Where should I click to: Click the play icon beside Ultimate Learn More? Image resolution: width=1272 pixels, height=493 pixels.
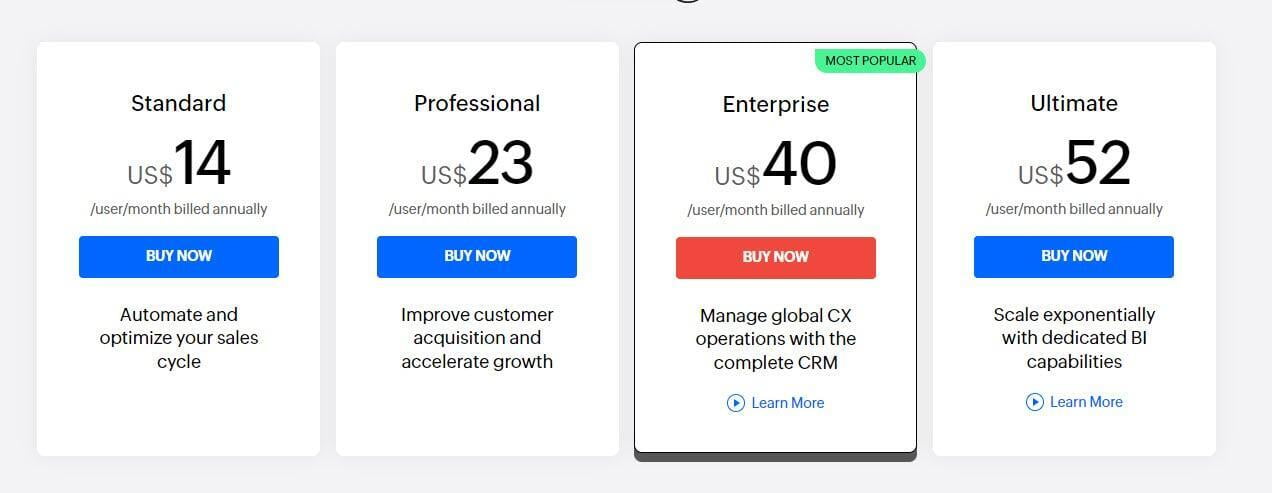pos(1035,402)
